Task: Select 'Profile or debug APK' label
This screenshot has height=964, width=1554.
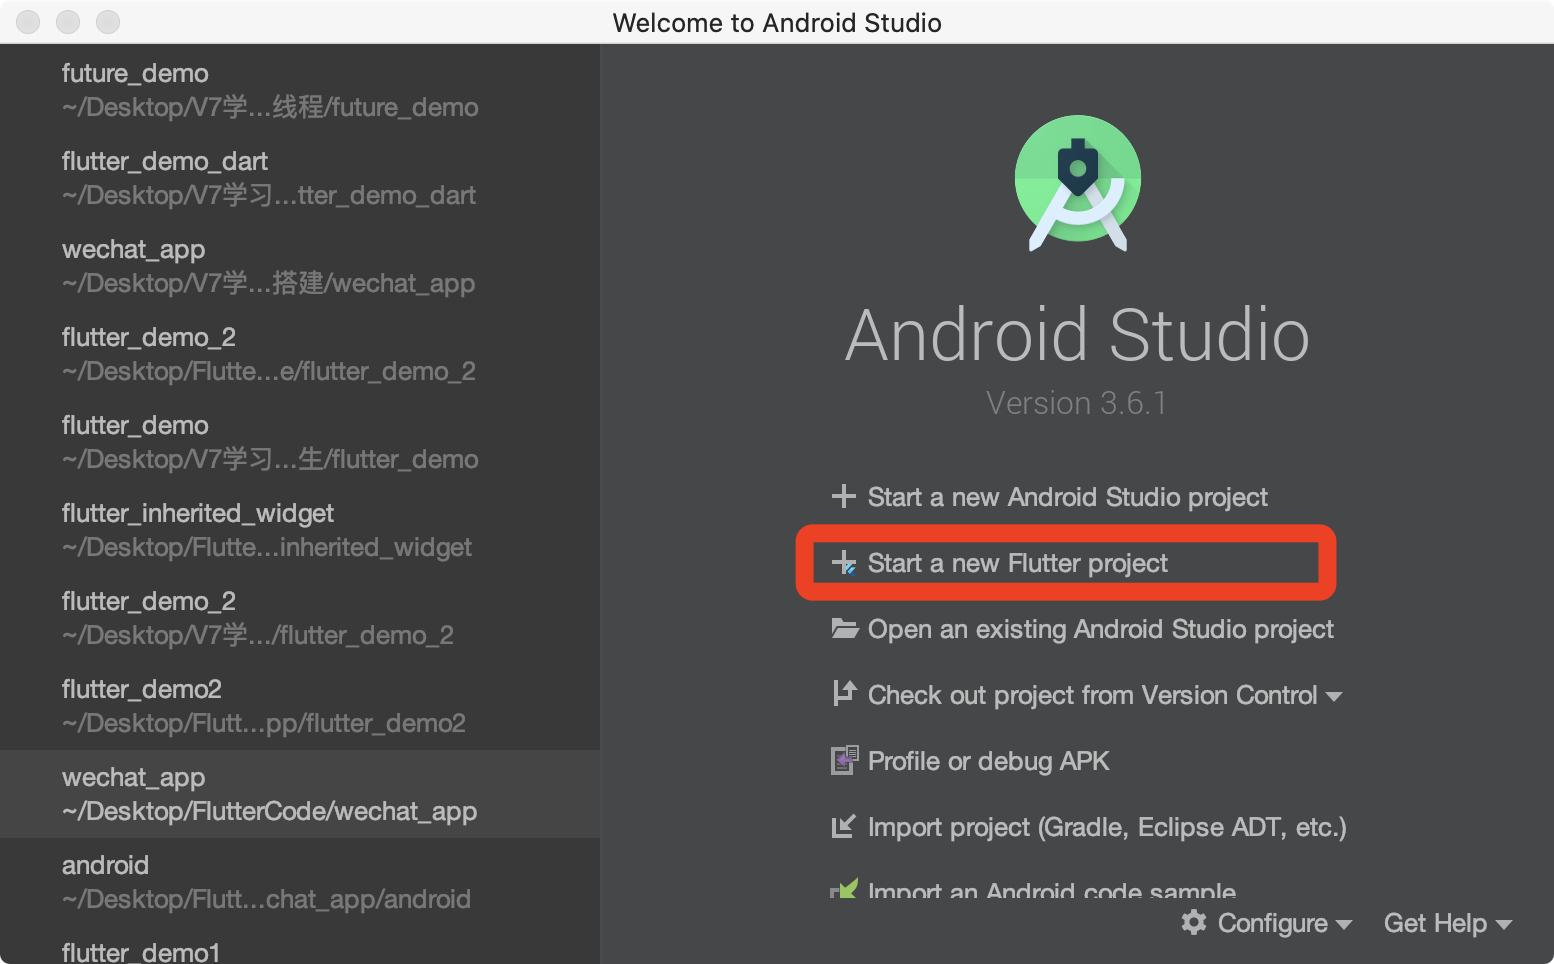Action: tap(988, 761)
